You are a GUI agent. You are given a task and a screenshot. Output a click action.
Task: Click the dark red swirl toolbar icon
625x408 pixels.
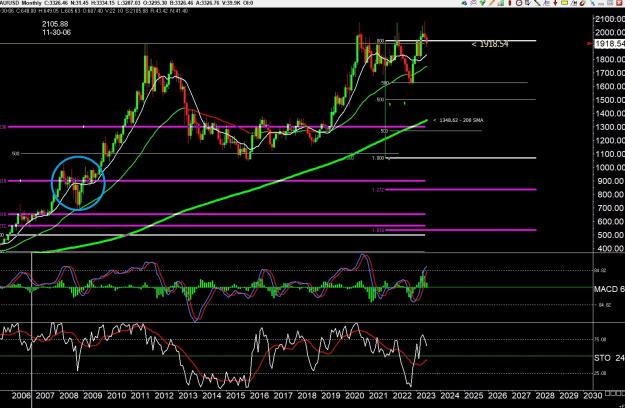coord(582,3)
